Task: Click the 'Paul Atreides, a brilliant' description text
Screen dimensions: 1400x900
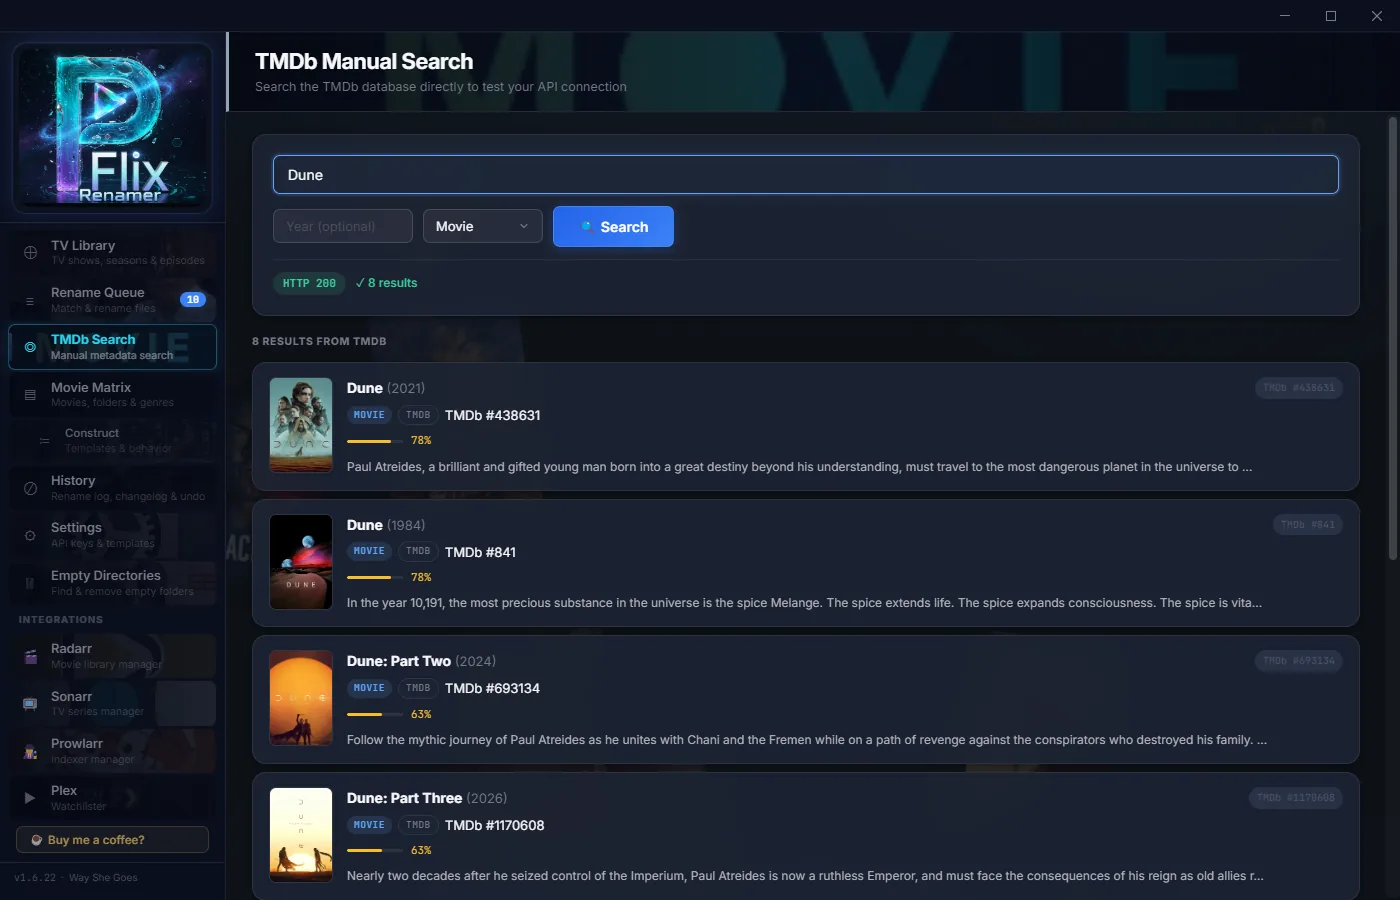Action: (800, 467)
